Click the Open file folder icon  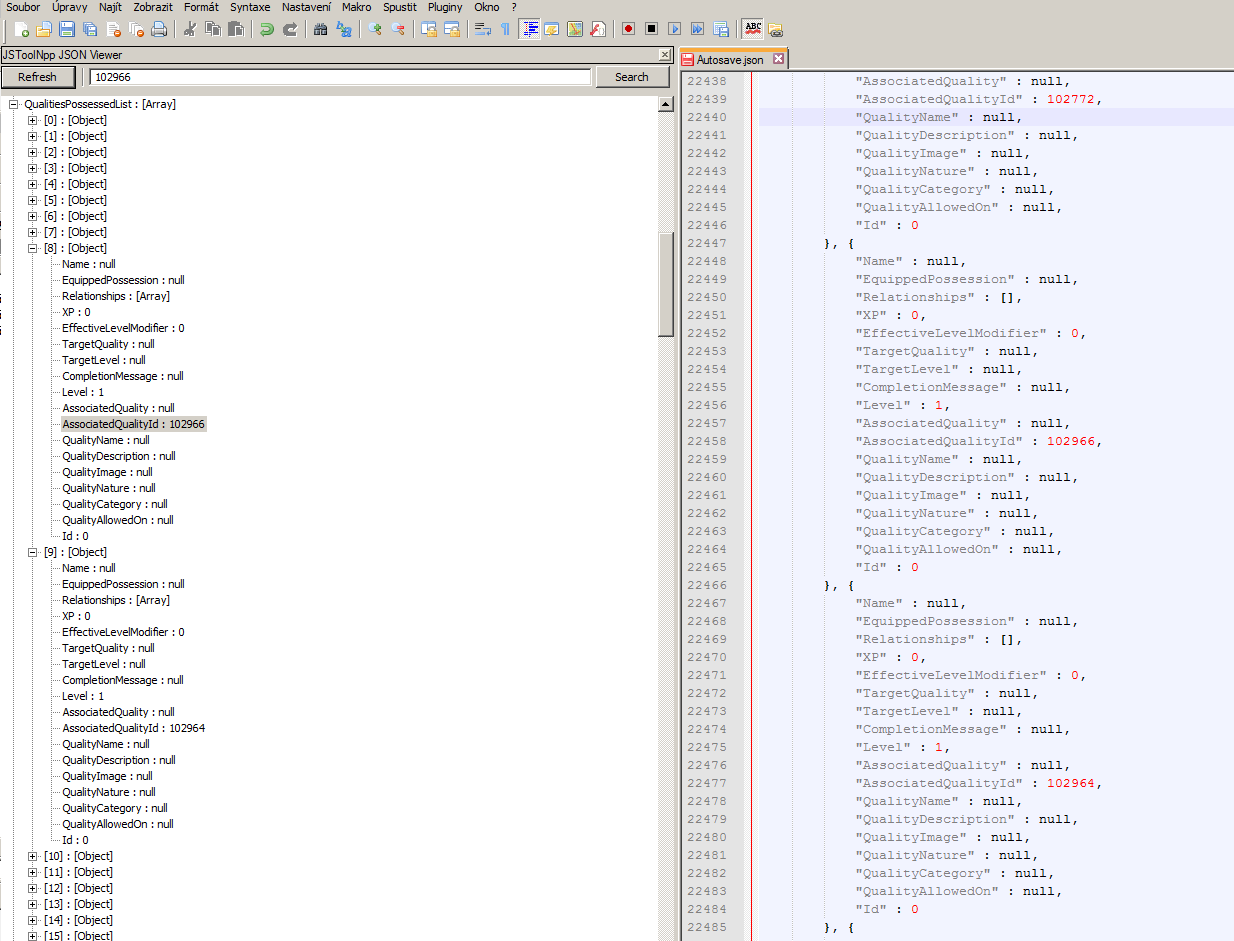point(44,29)
